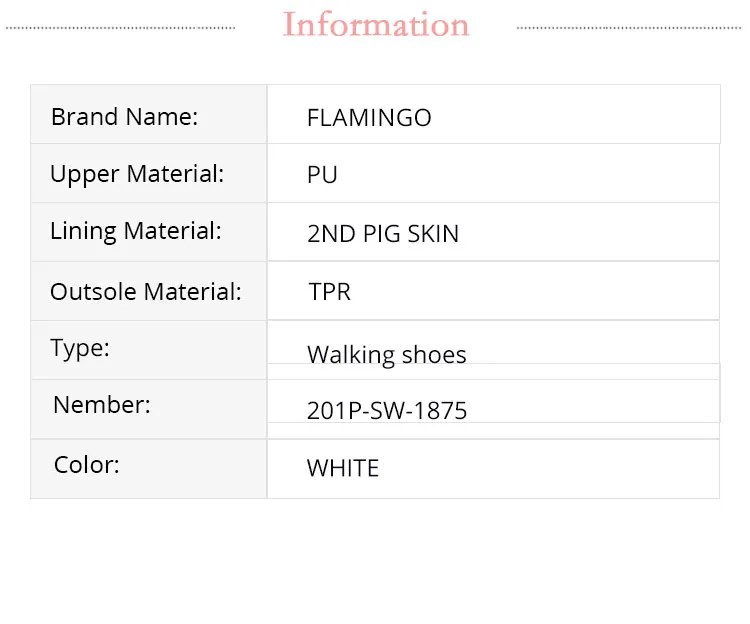Click the 201P-SW-1875 model number
The image size is (750, 624).
[387, 410]
